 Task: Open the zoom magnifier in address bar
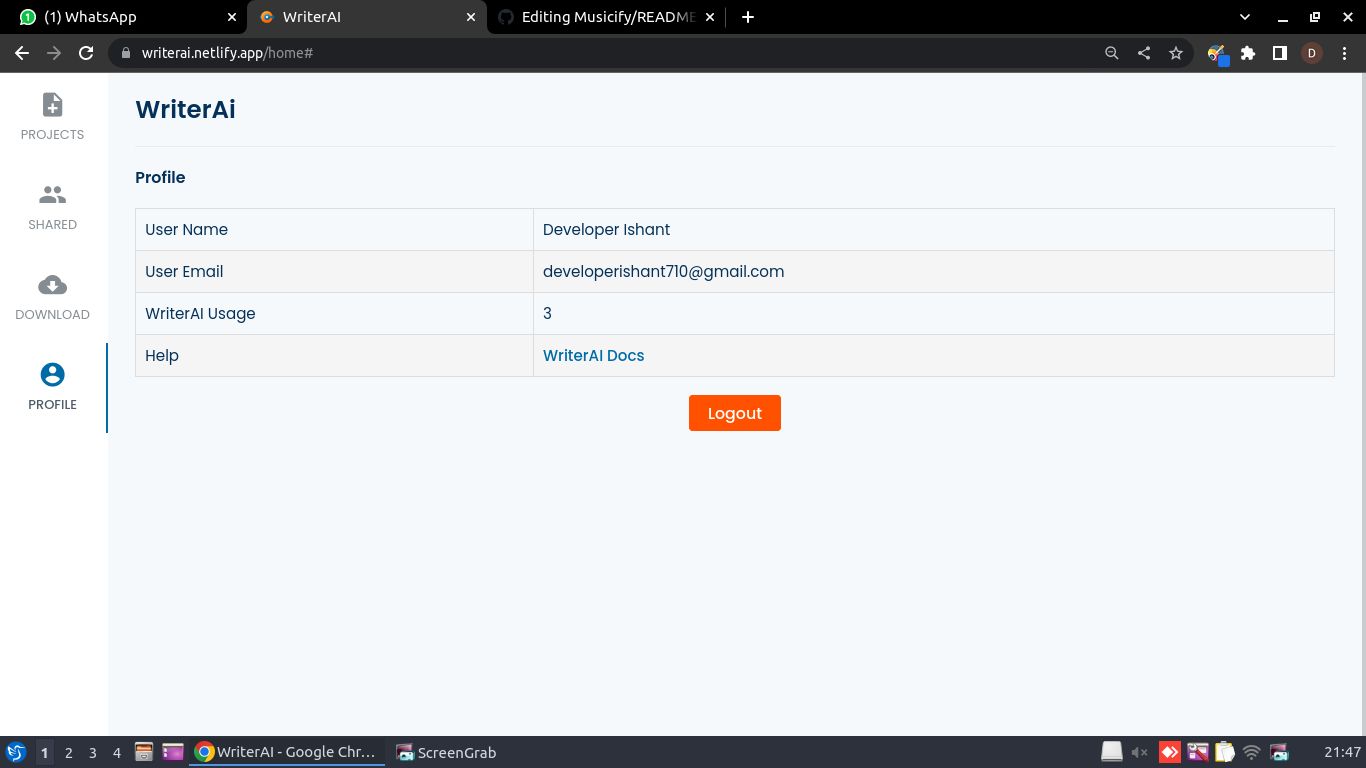coord(1111,53)
